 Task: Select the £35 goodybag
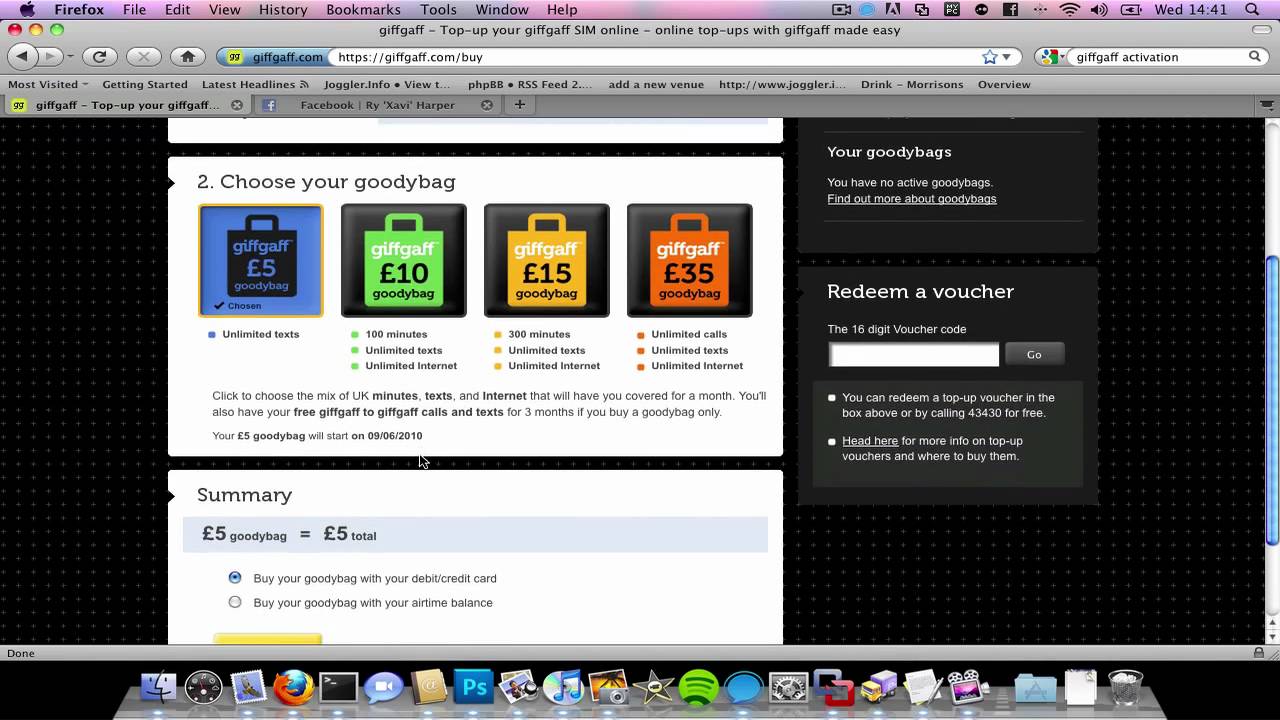point(690,260)
